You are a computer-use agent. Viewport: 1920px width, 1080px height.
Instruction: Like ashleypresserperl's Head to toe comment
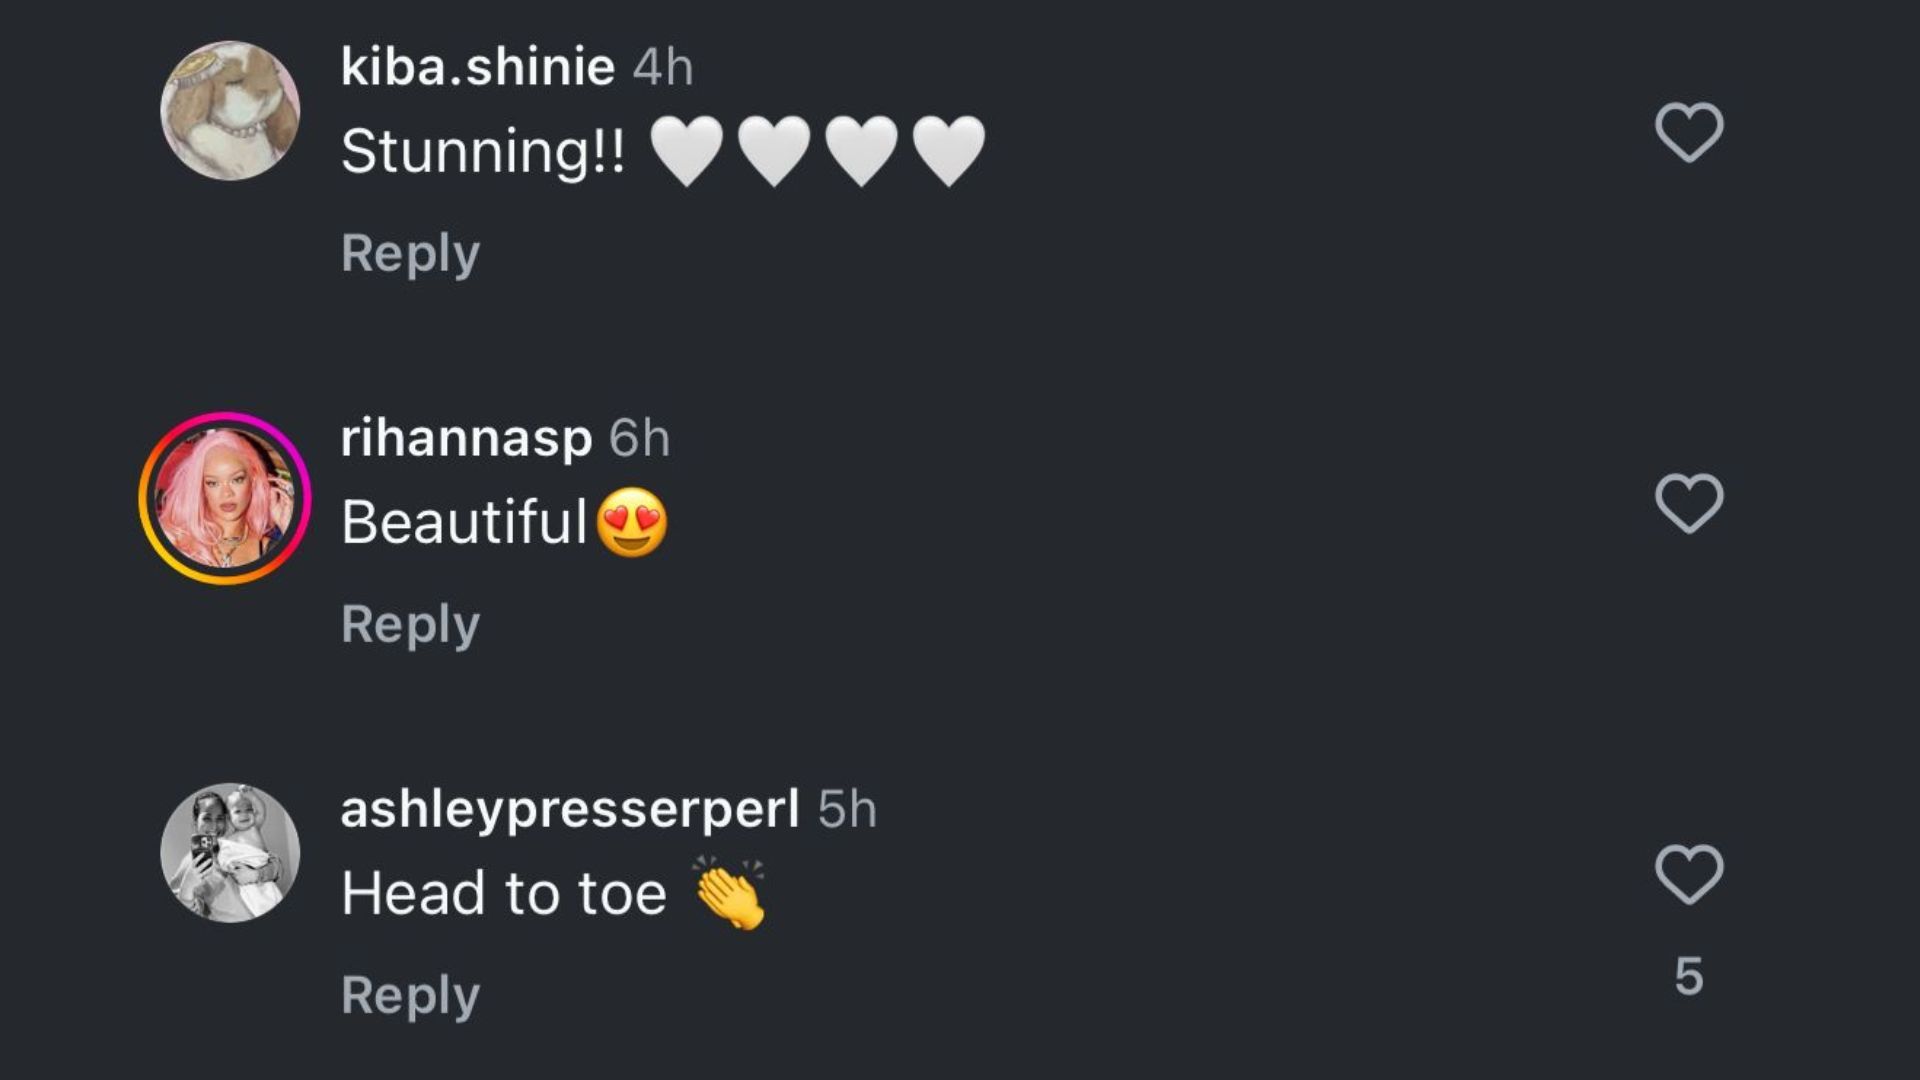(1689, 874)
